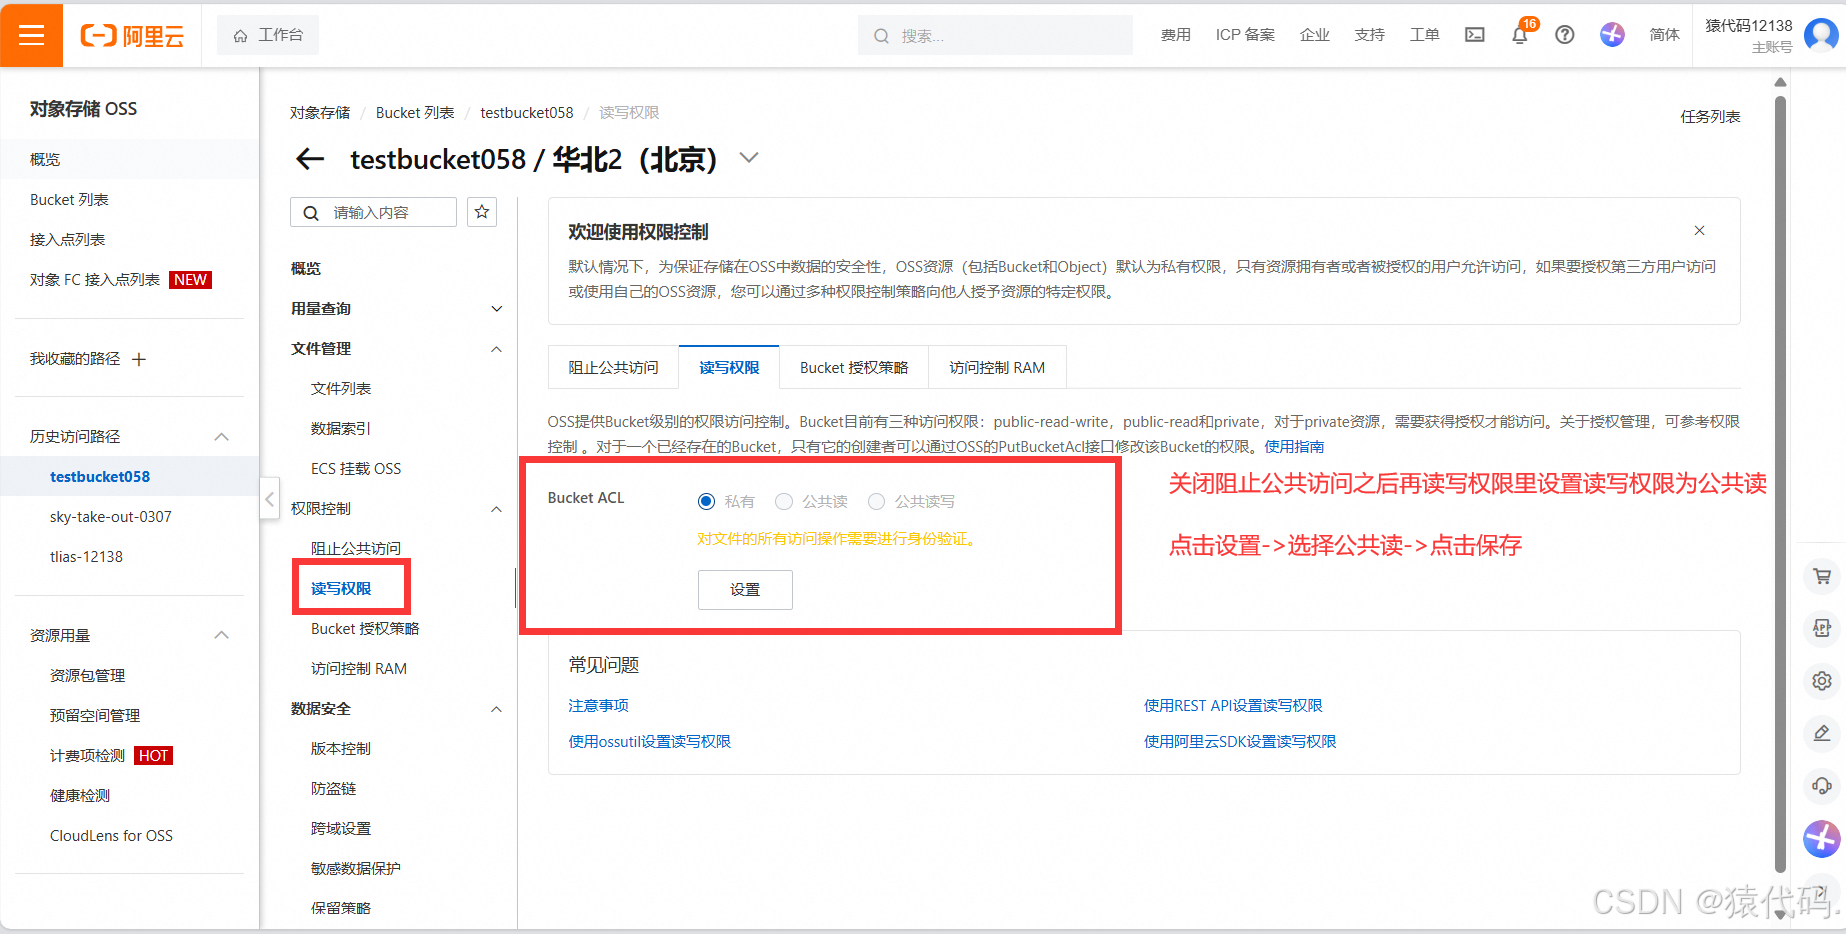Viewport: 1846px width, 934px height.
Task: Open the hamburger main menu
Action: pos(32,35)
